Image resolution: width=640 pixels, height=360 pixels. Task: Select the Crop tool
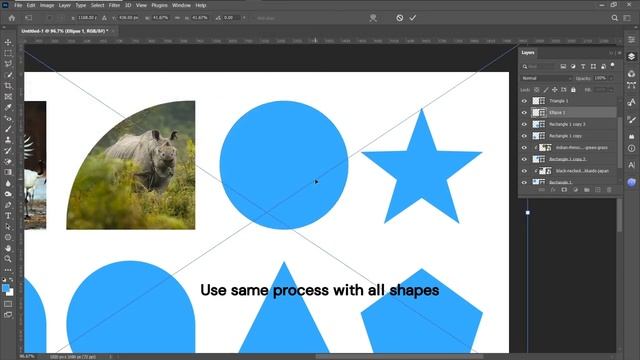click(8, 86)
